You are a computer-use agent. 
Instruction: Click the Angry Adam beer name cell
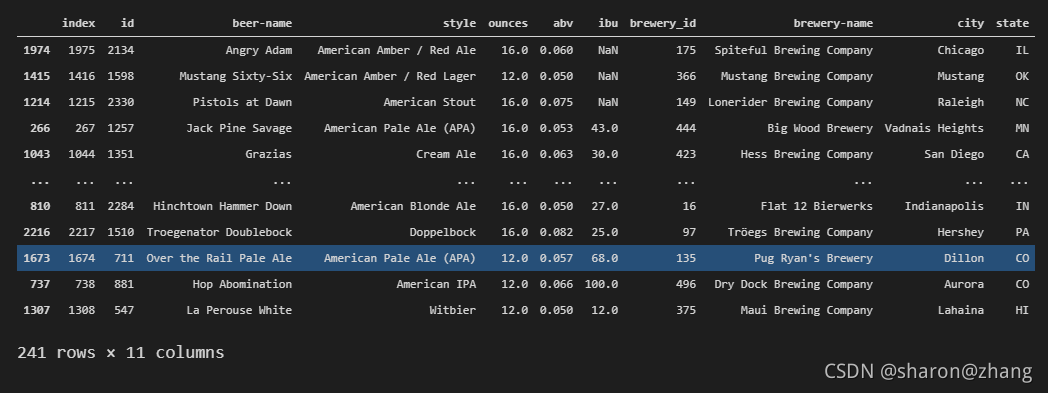(x=259, y=50)
